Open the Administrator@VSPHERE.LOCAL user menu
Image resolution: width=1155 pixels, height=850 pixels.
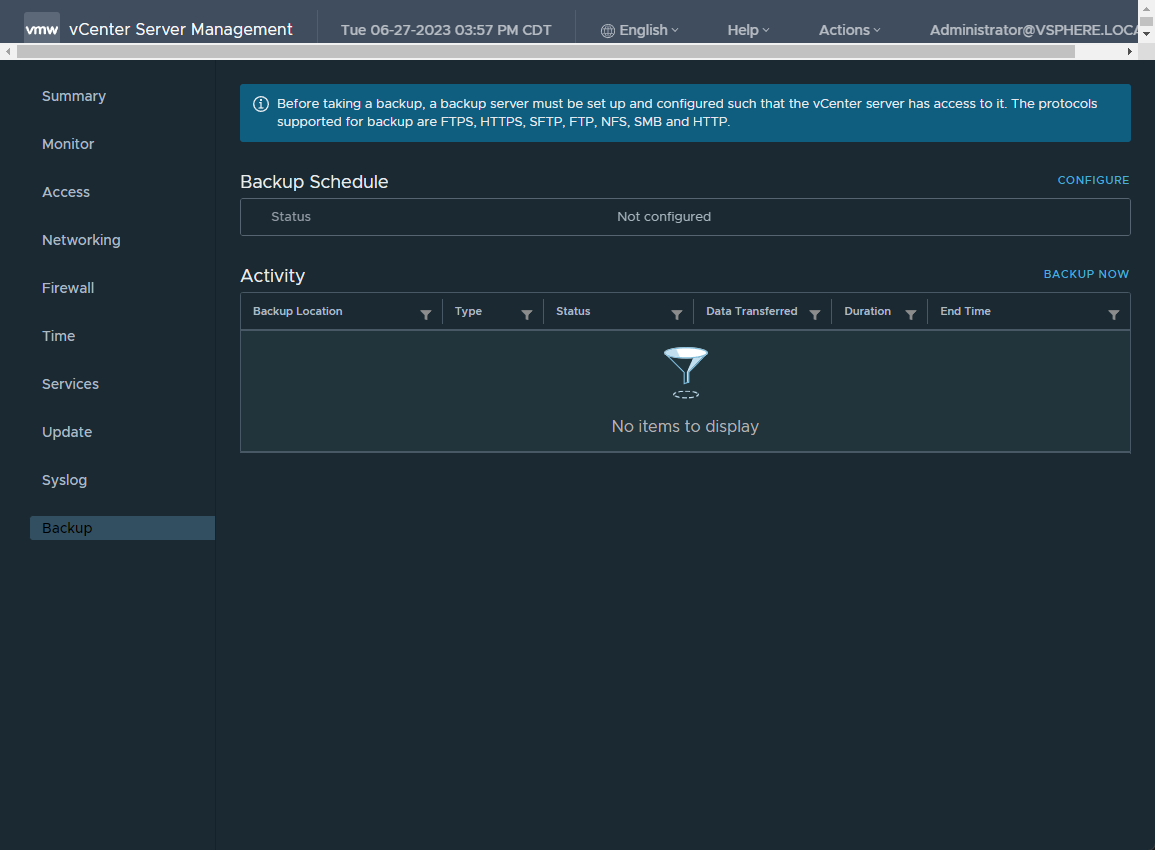coord(1033,30)
